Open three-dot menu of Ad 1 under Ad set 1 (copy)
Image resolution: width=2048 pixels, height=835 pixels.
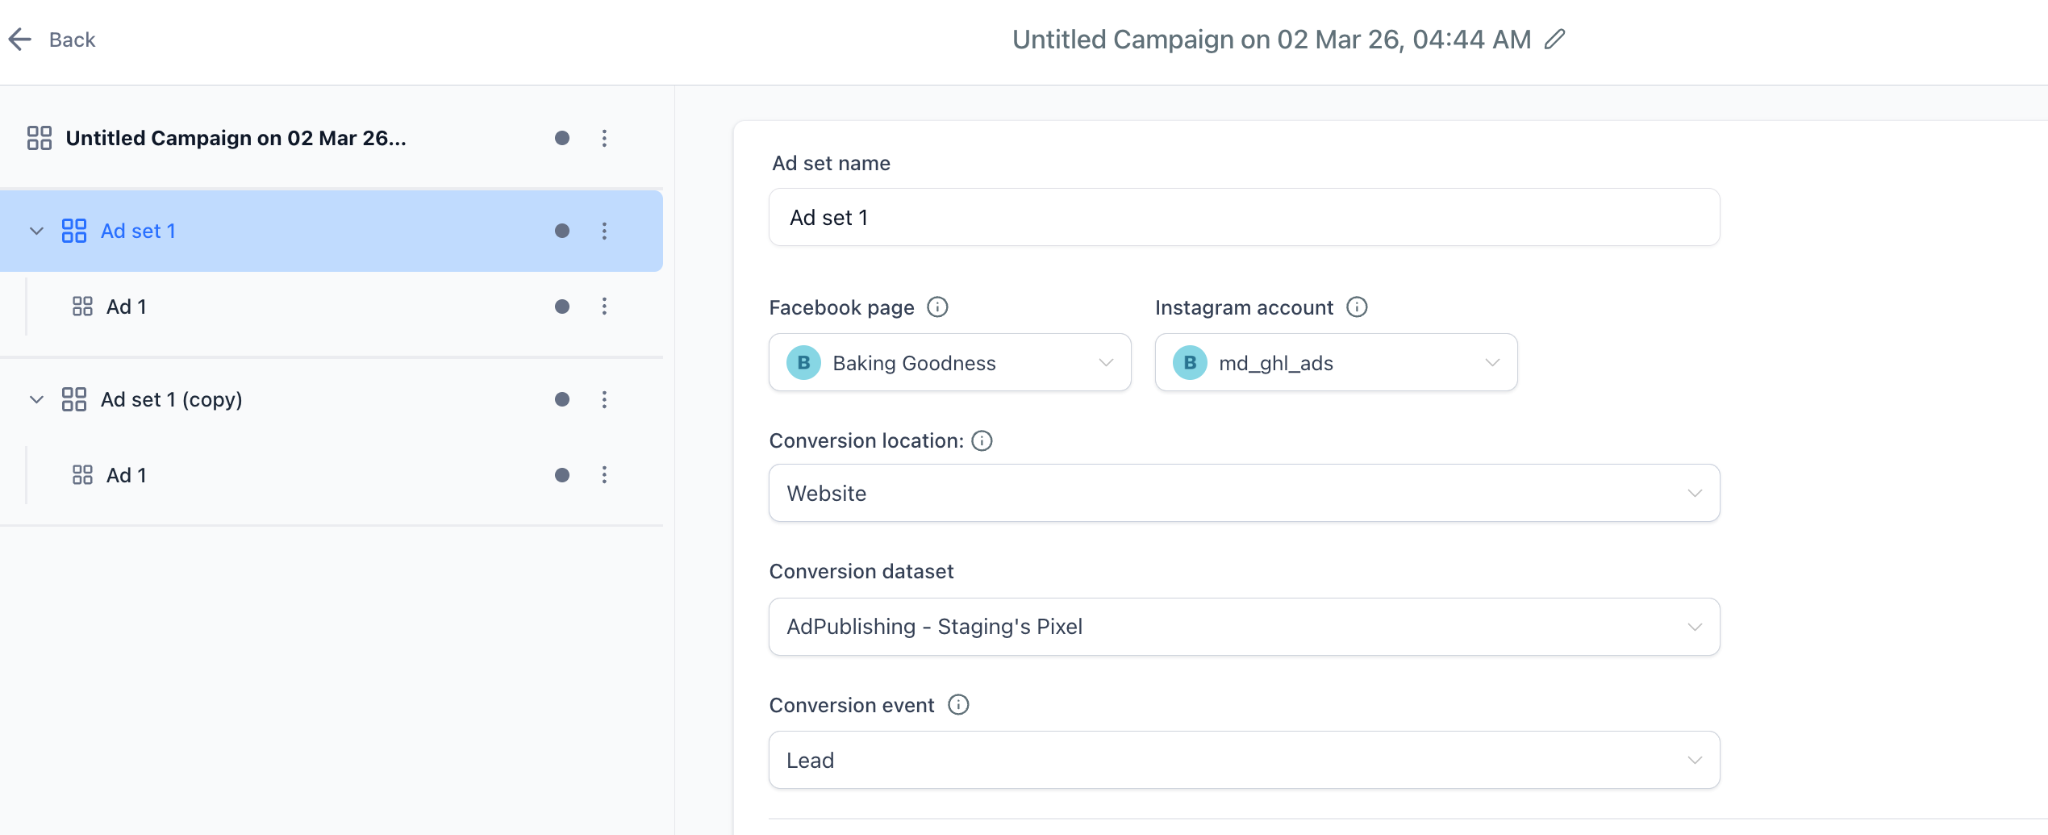(604, 475)
